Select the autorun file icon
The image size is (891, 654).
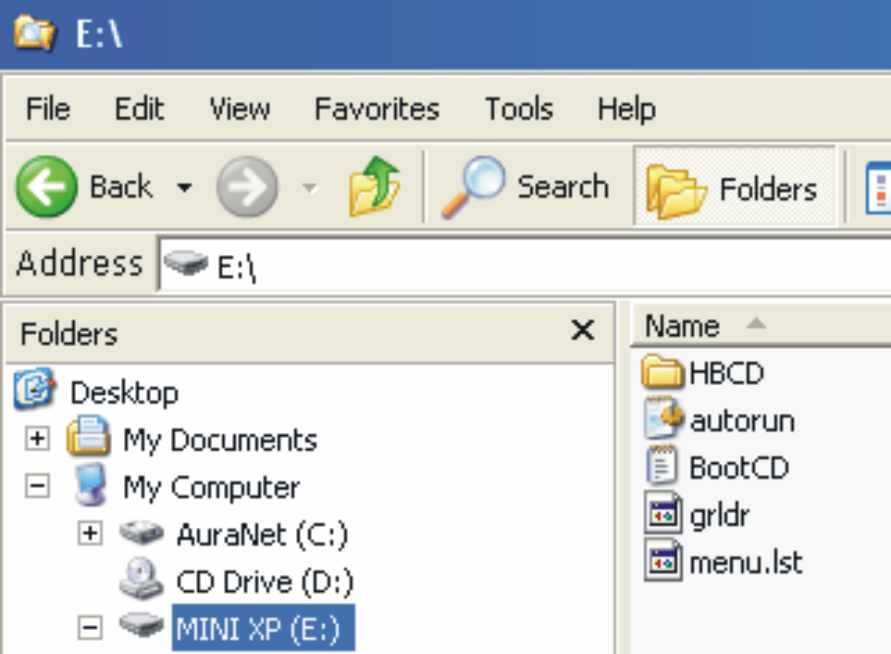tap(663, 419)
